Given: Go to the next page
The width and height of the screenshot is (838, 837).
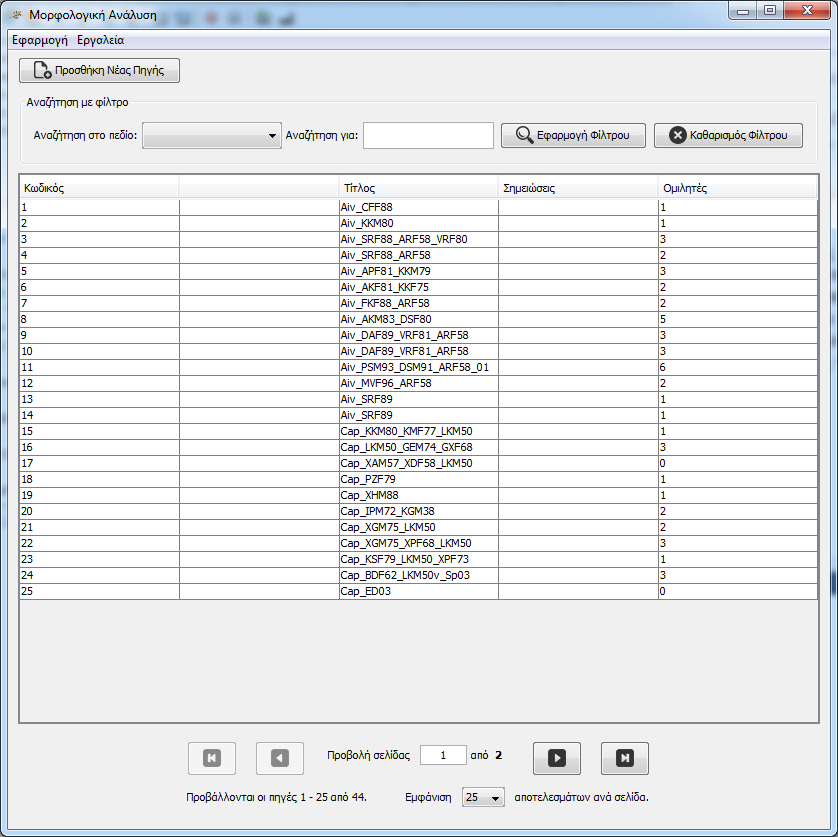Looking at the screenshot, I should tap(556, 758).
